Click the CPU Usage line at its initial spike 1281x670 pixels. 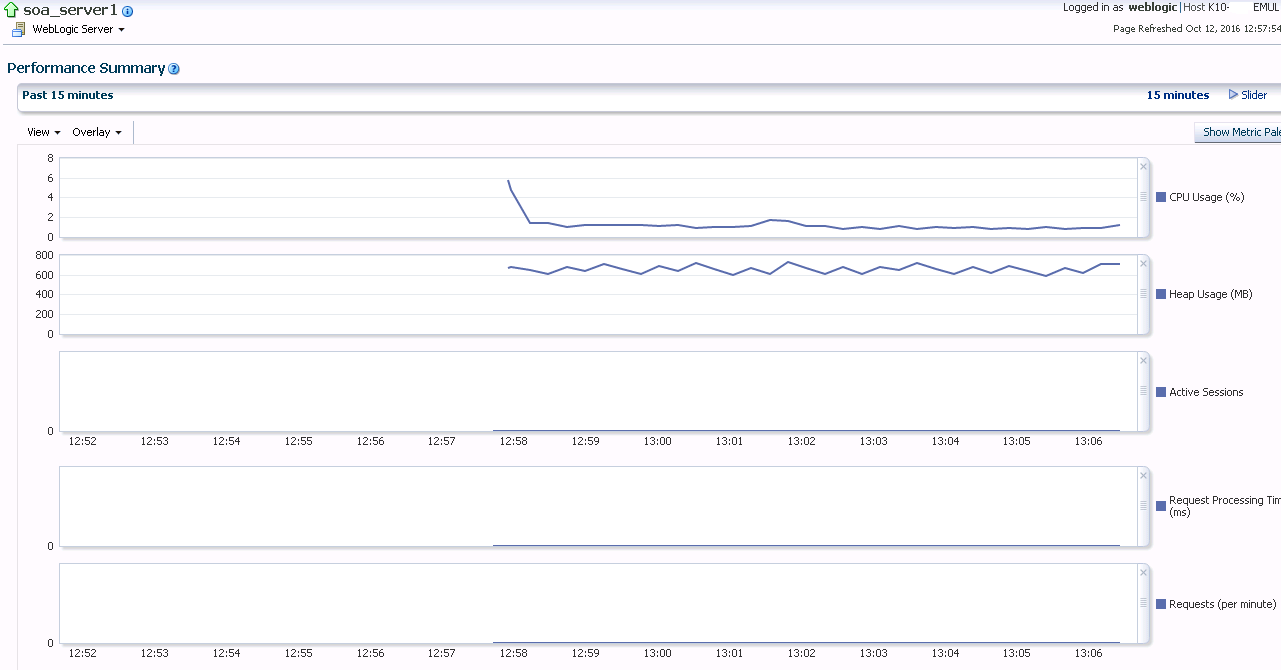[509, 182]
